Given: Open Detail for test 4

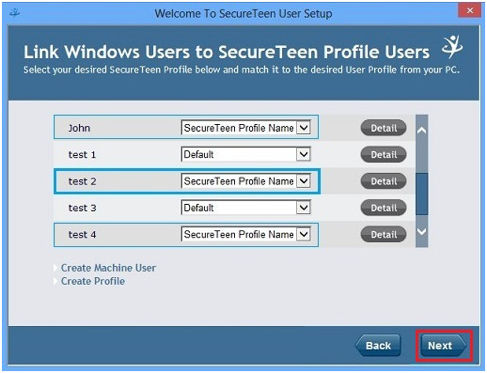Looking at the screenshot, I should pos(384,235).
